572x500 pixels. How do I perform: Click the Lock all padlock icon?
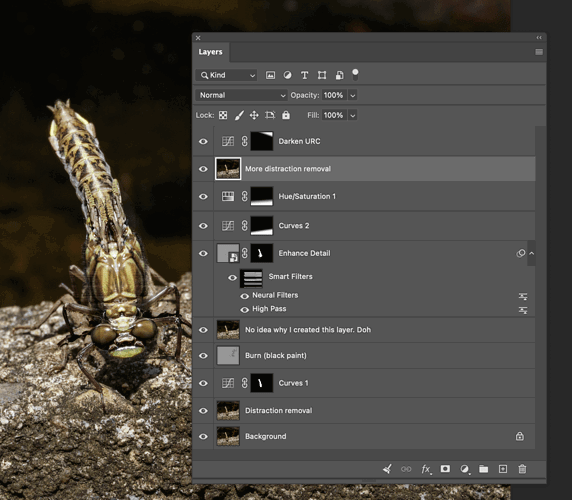286,115
